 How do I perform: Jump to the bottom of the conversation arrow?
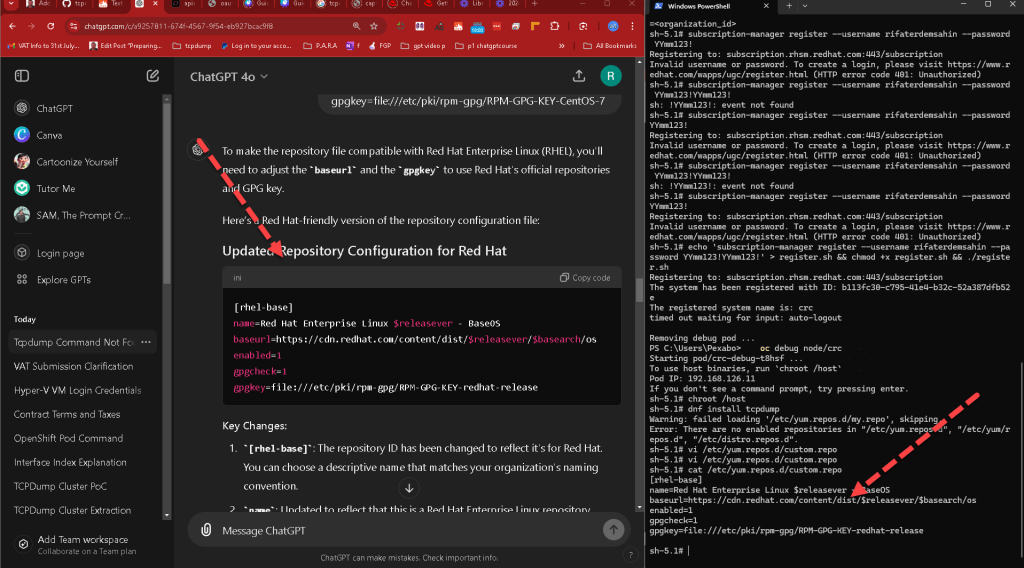coord(409,488)
